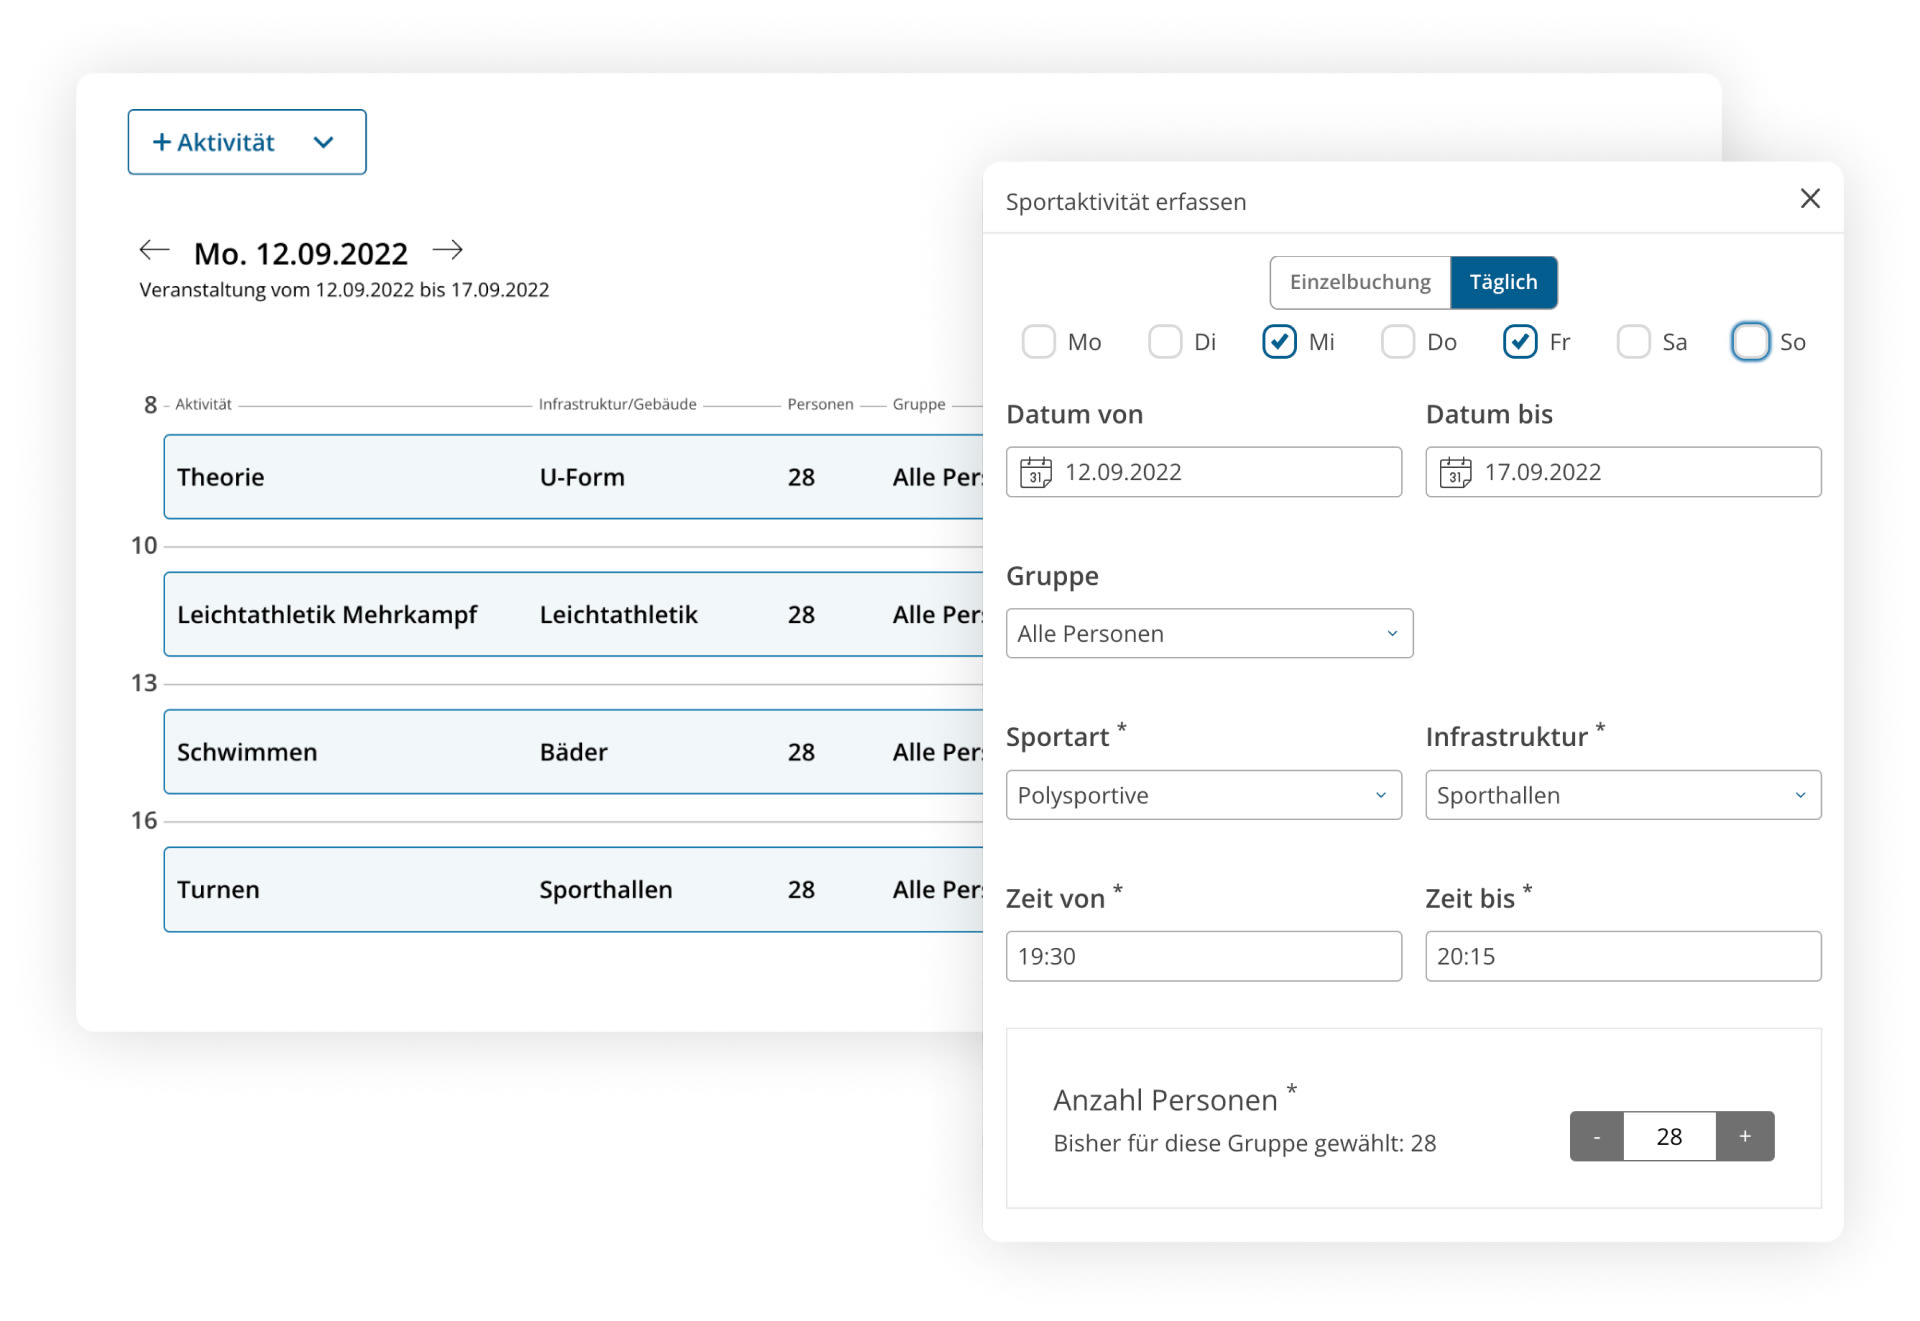Open Infrastruktur dropdown showing Sporthallen

pos(1622,795)
